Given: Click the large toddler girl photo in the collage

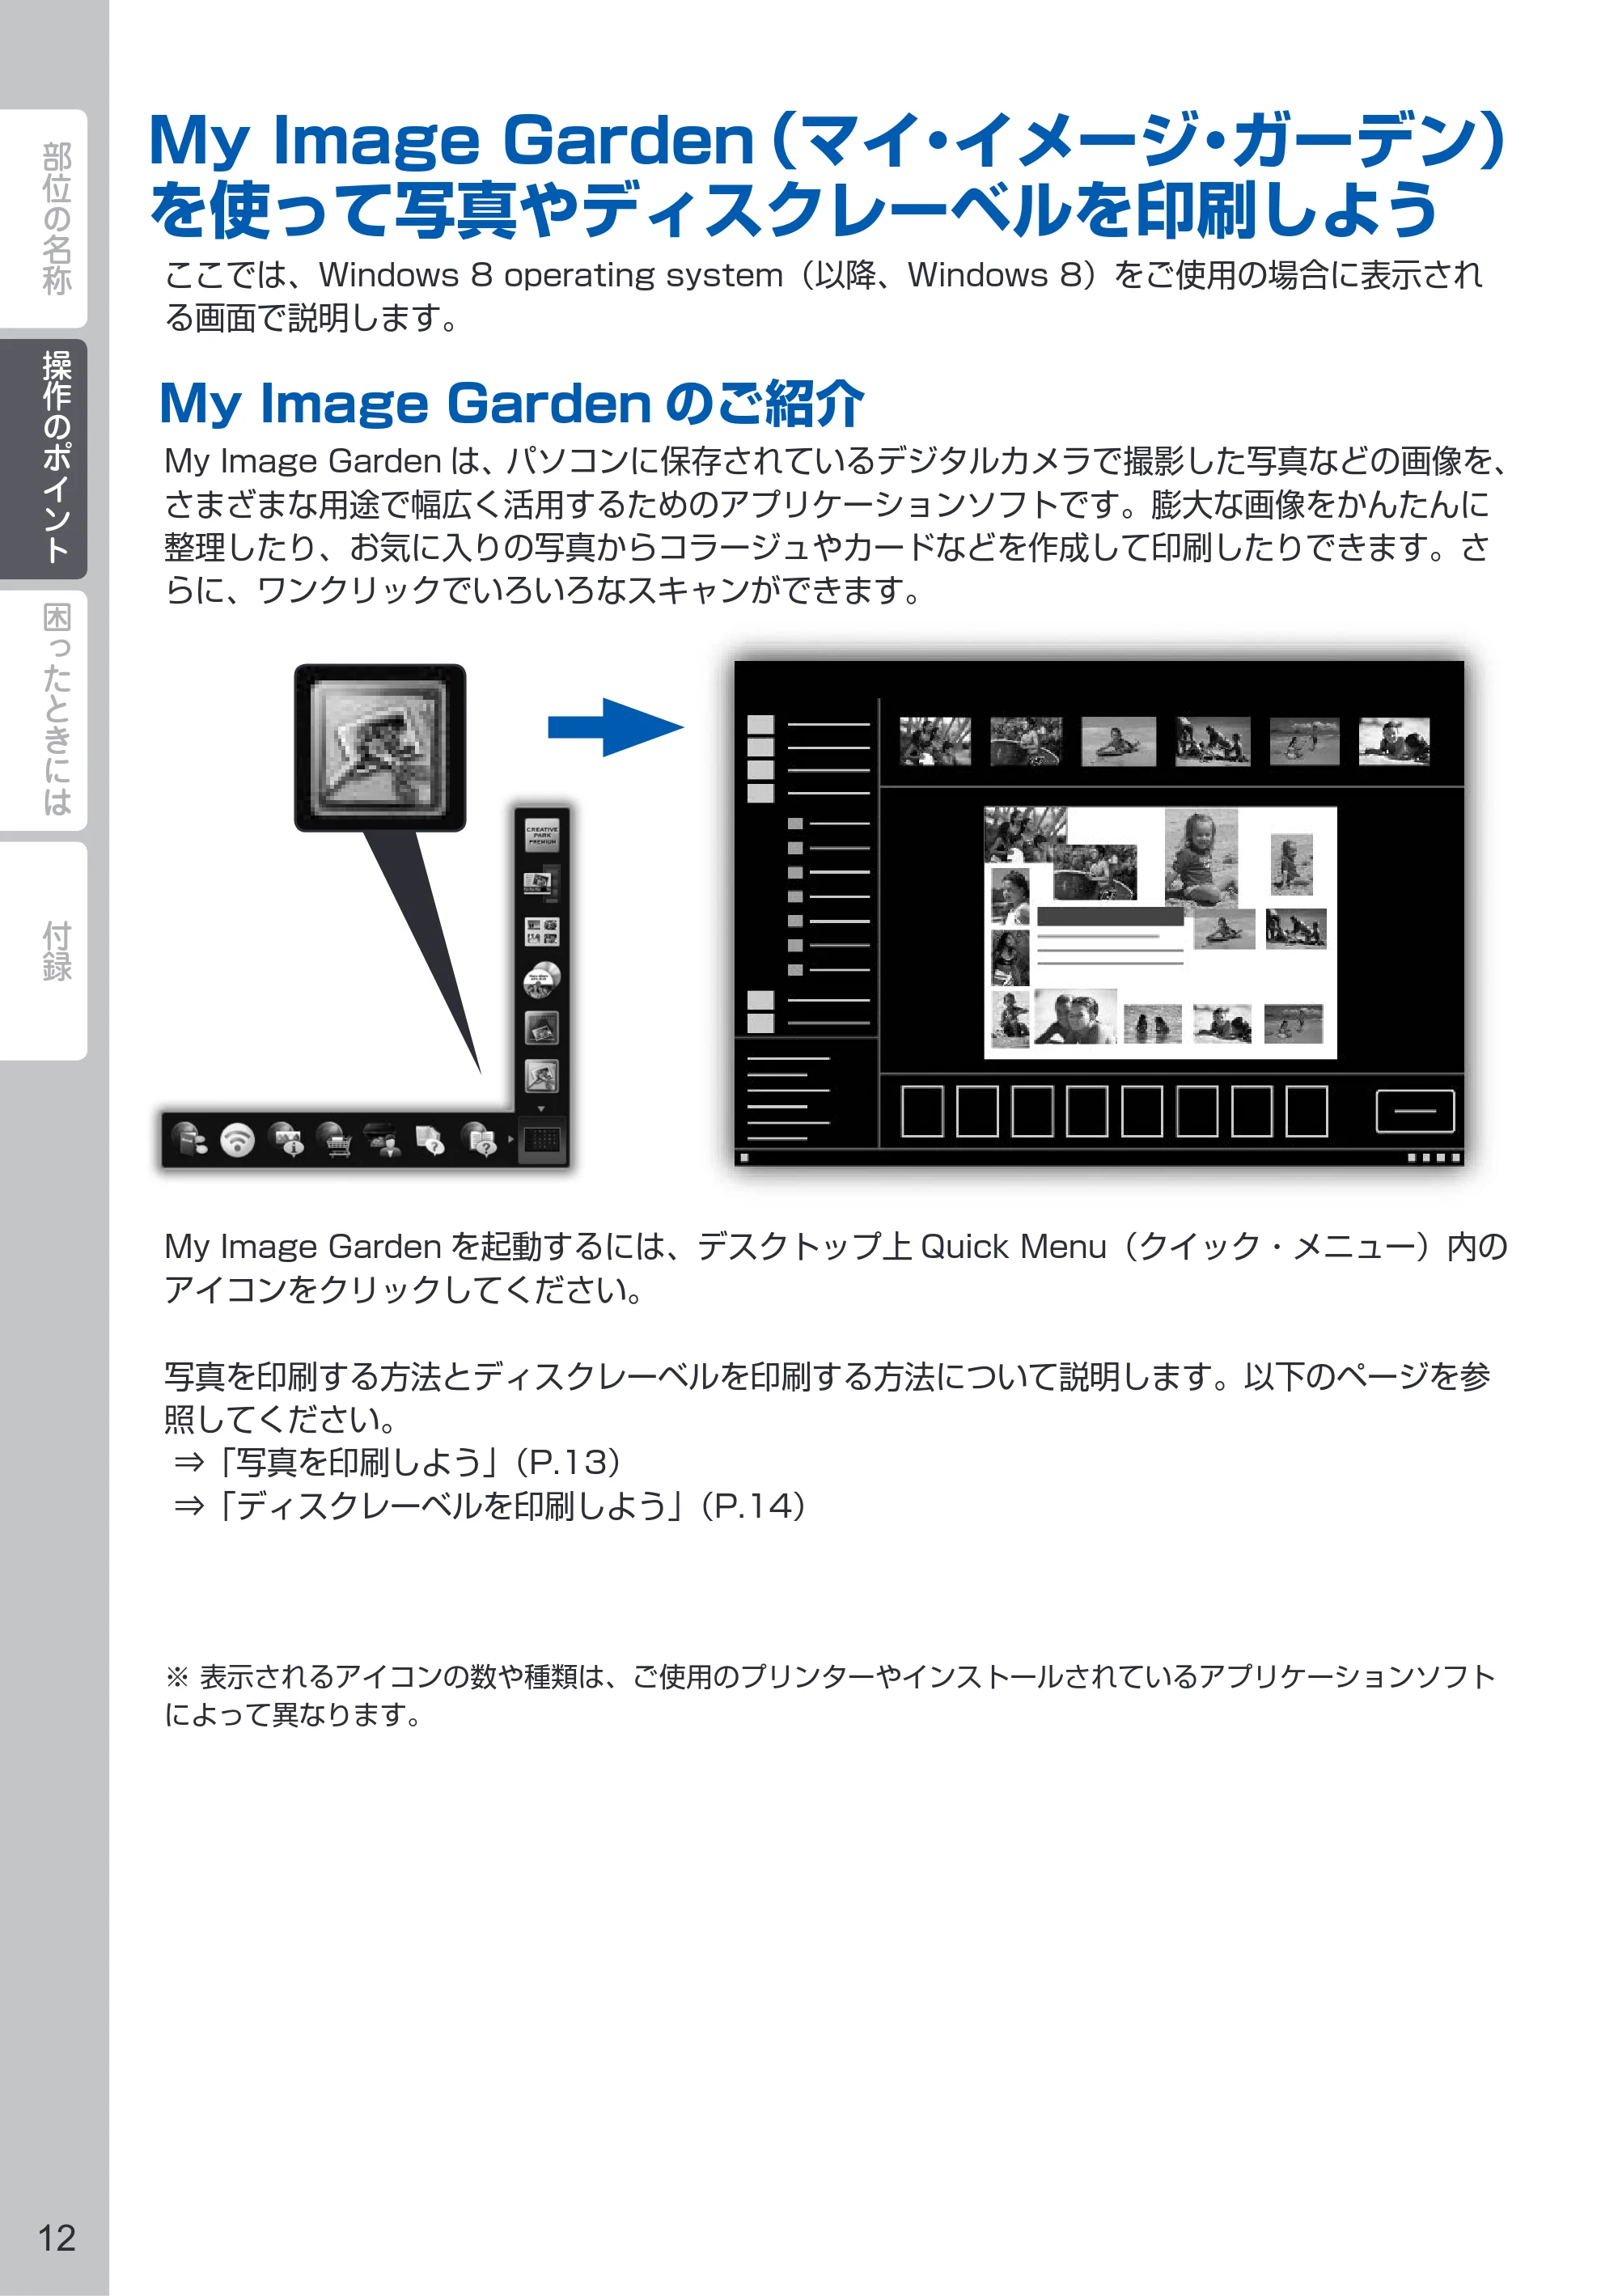Looking at the screenshot, I should (x=1201, y=858).
